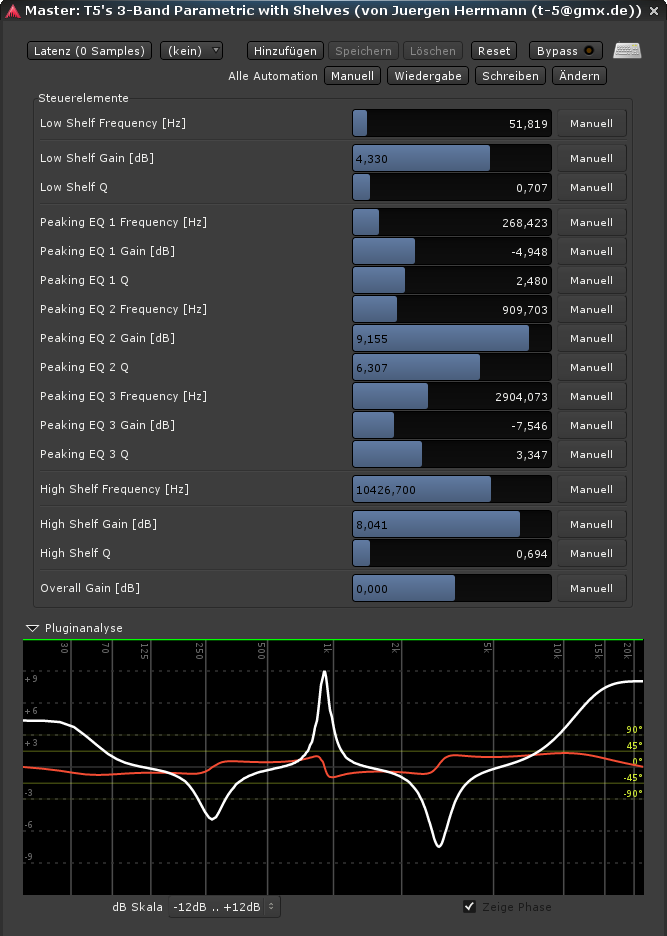Viewport: 667px width, 936px height.
Task: Close the plugin window with the X button
Action: pos(653,10)
